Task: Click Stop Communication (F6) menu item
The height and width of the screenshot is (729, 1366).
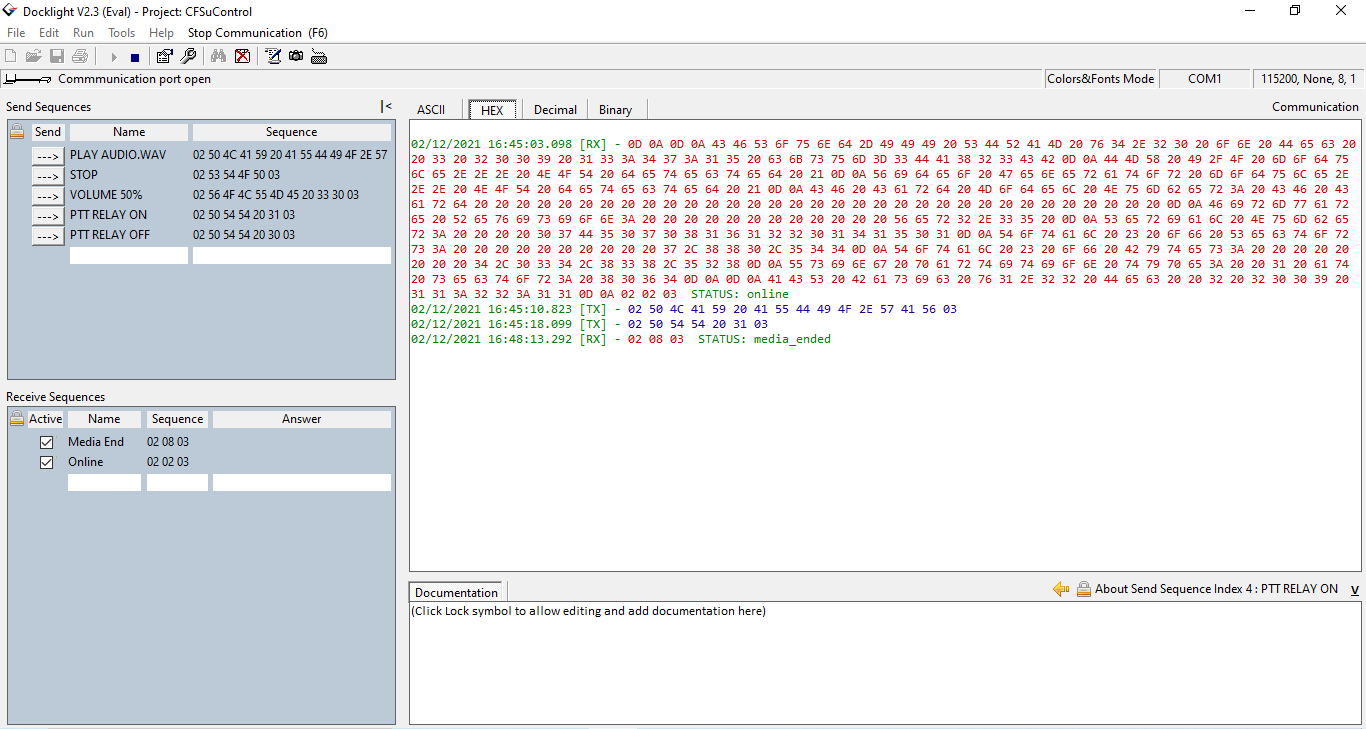Action: click(257, 33)
